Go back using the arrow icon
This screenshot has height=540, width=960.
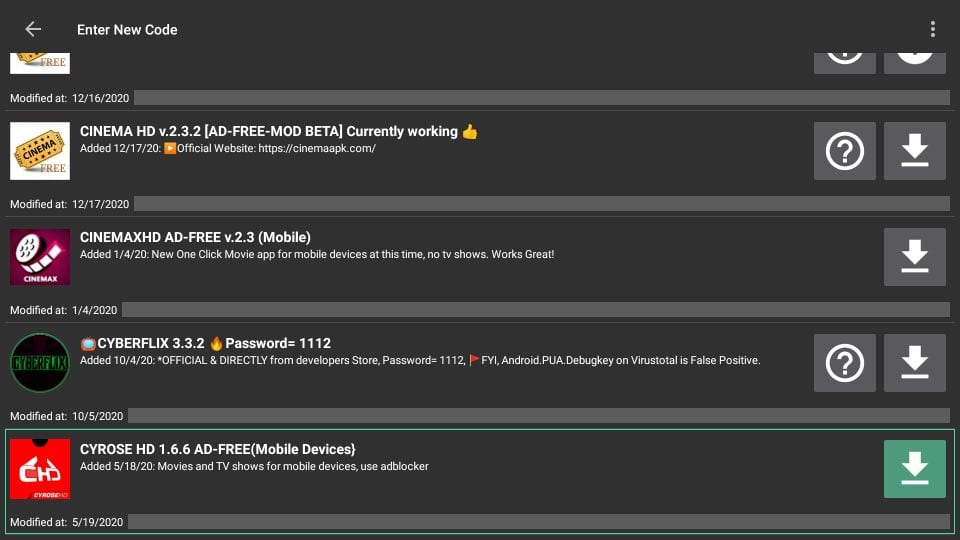[33, 29]
